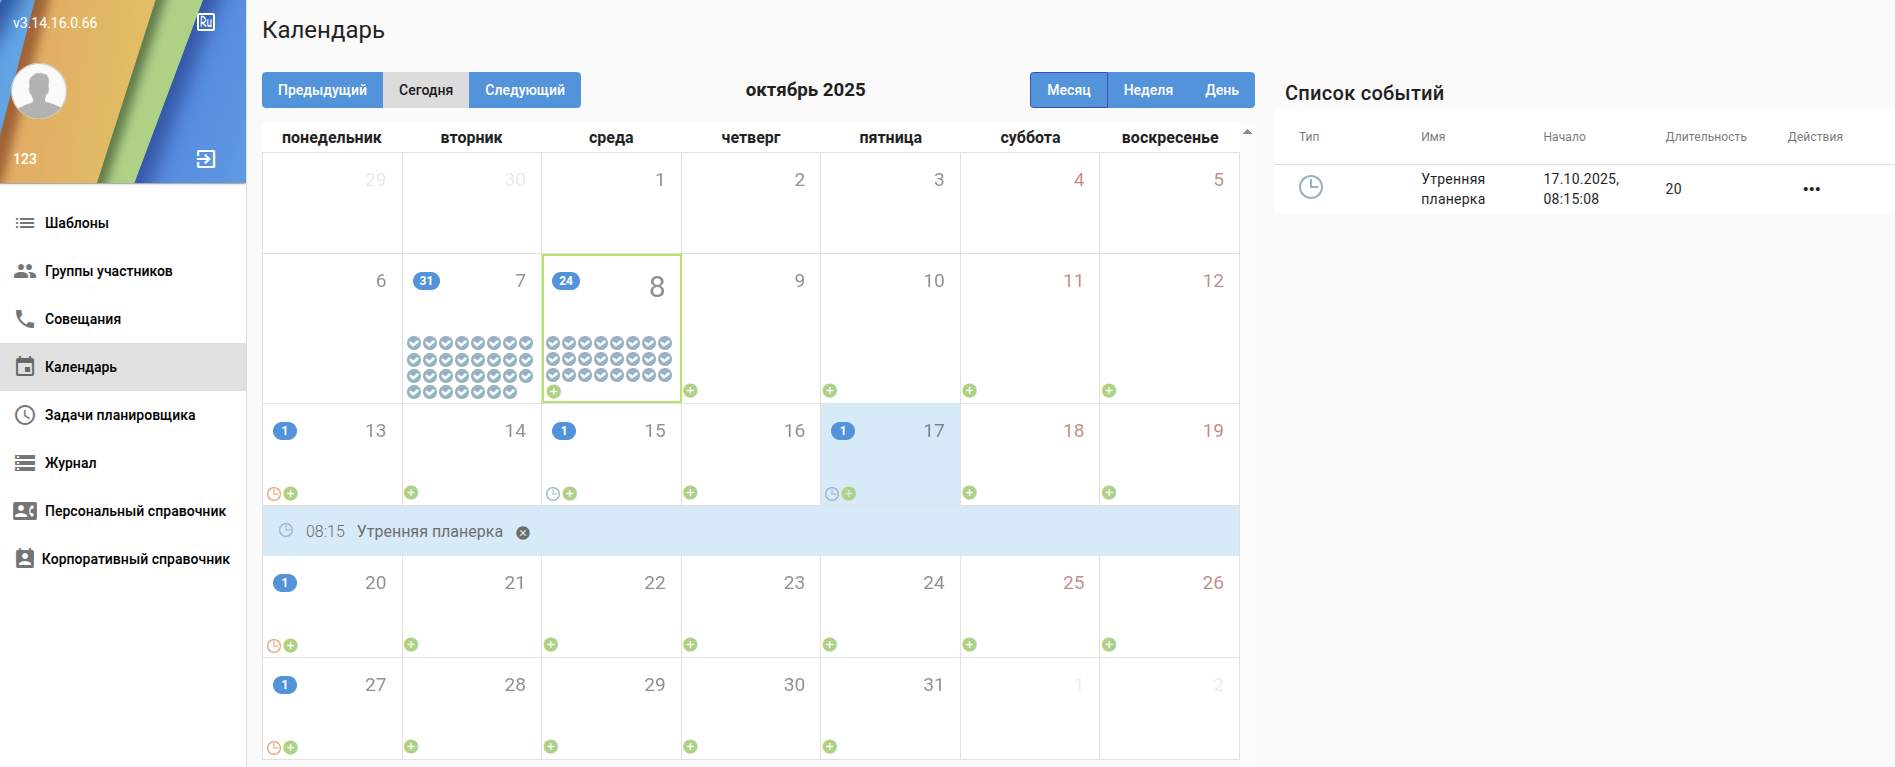Click the logout icon in the profile header
Screen dimensions: 1895x767
click(206, 159)
